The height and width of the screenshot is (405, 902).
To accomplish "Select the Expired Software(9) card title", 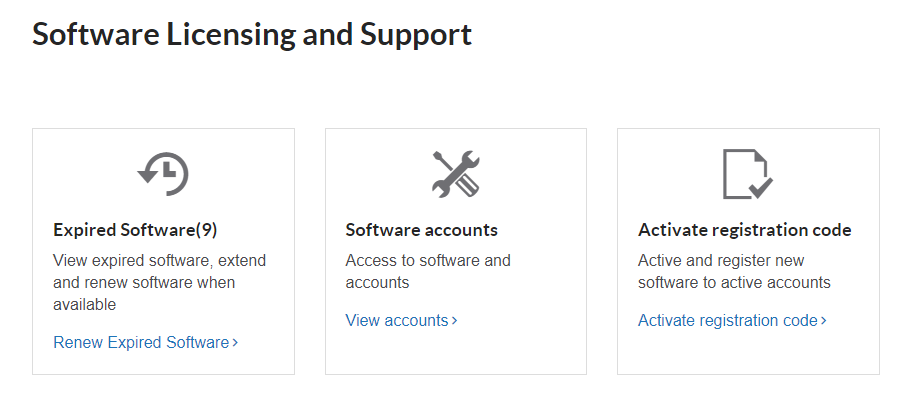I will click(135, 230).
